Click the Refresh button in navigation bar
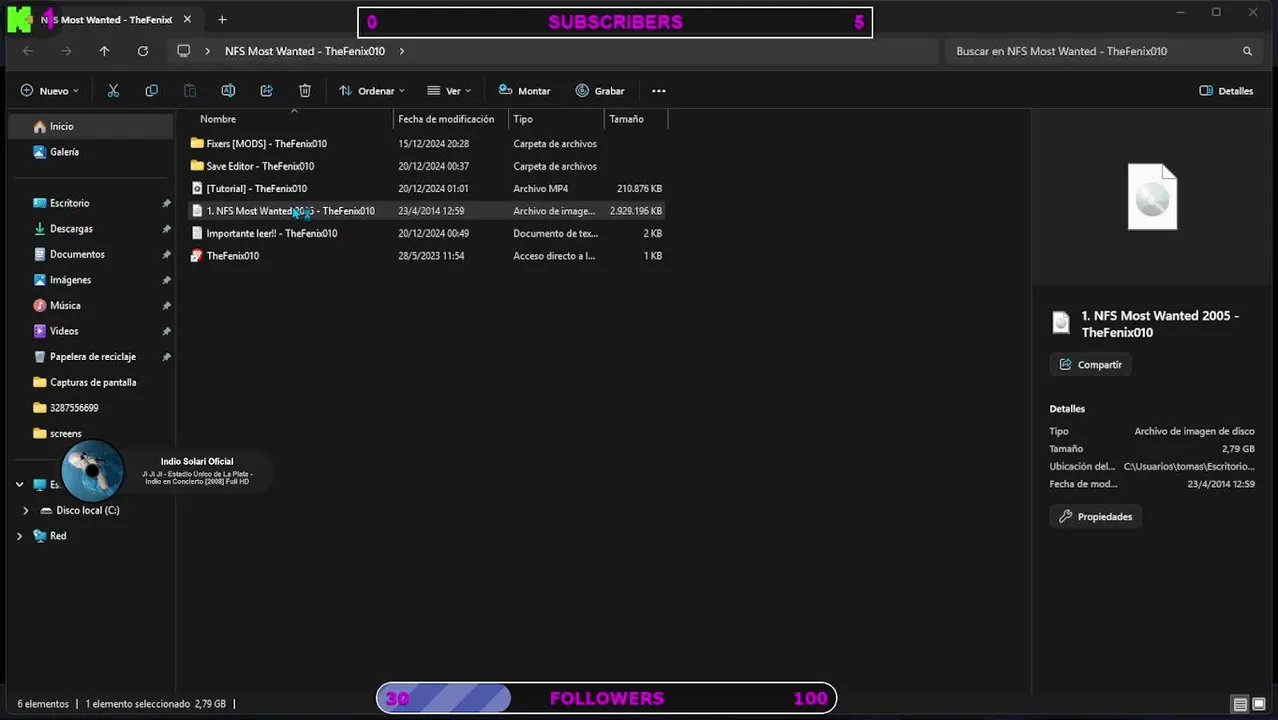 [x=143, y=51]
